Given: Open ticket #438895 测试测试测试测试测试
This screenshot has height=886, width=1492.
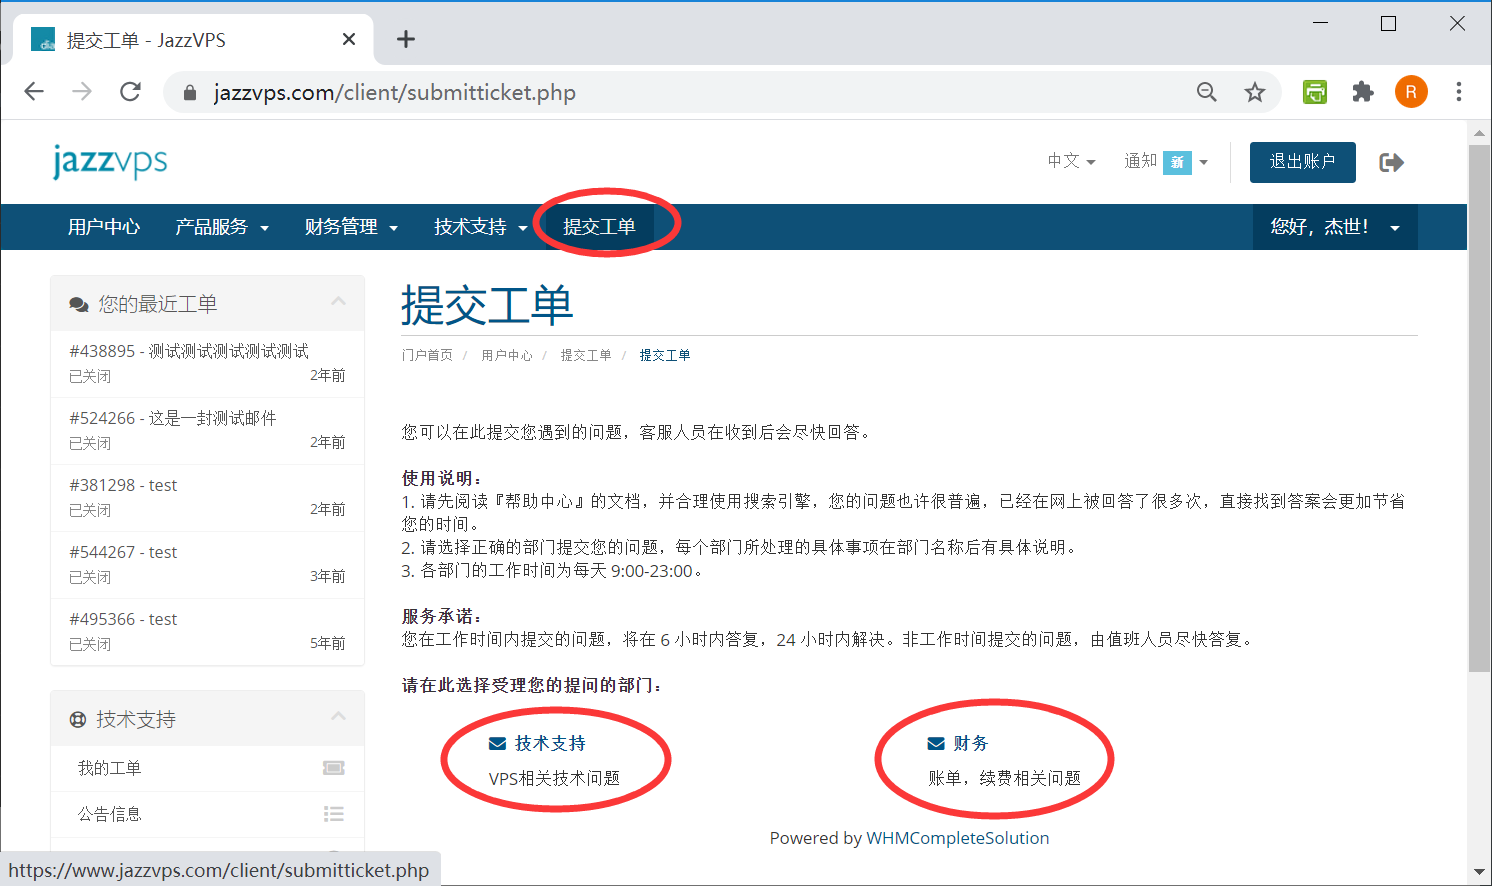Looking at the screenshot, I should pos(207,363).
